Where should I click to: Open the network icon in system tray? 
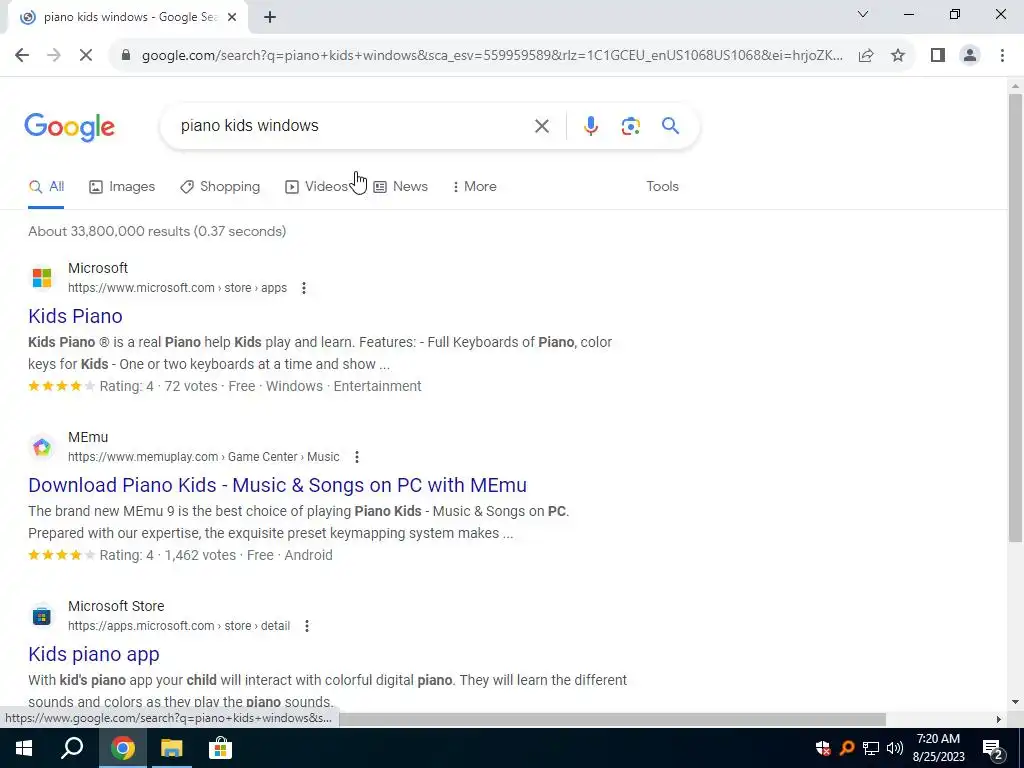point(871,748)
